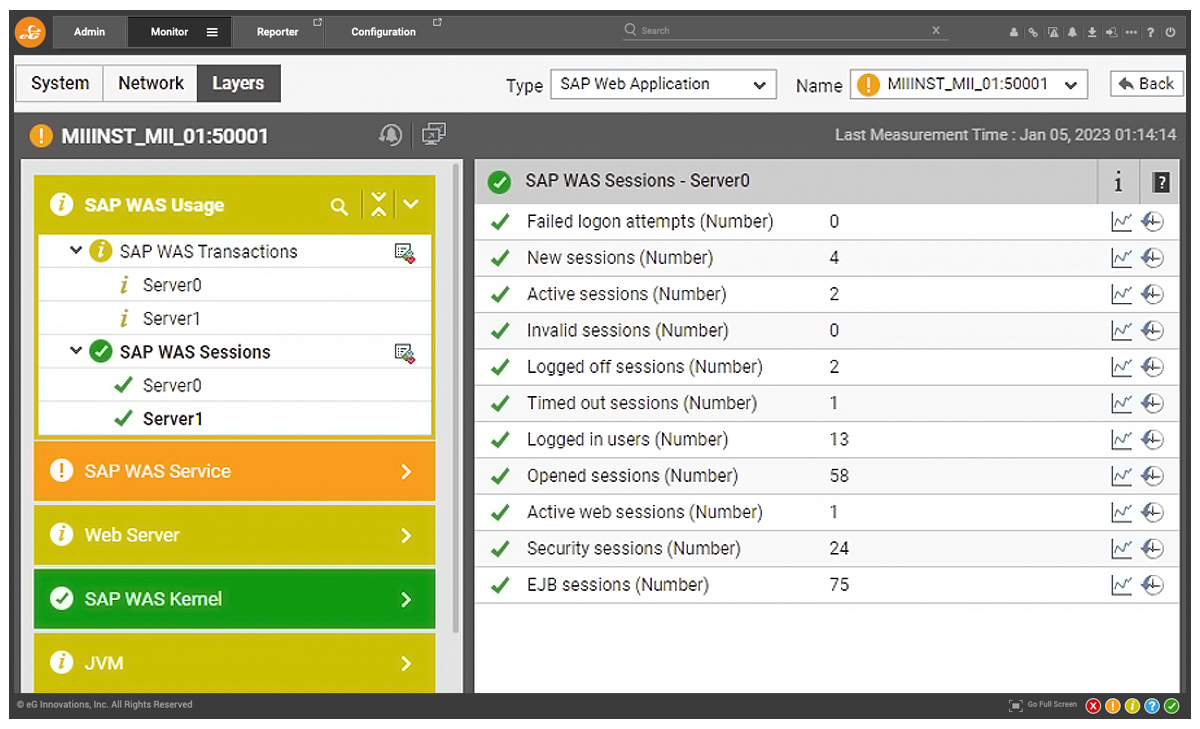Viewport: 1200px width, 729px height.
Task: Click Go Full Screen
Action: pos(1043,705)
